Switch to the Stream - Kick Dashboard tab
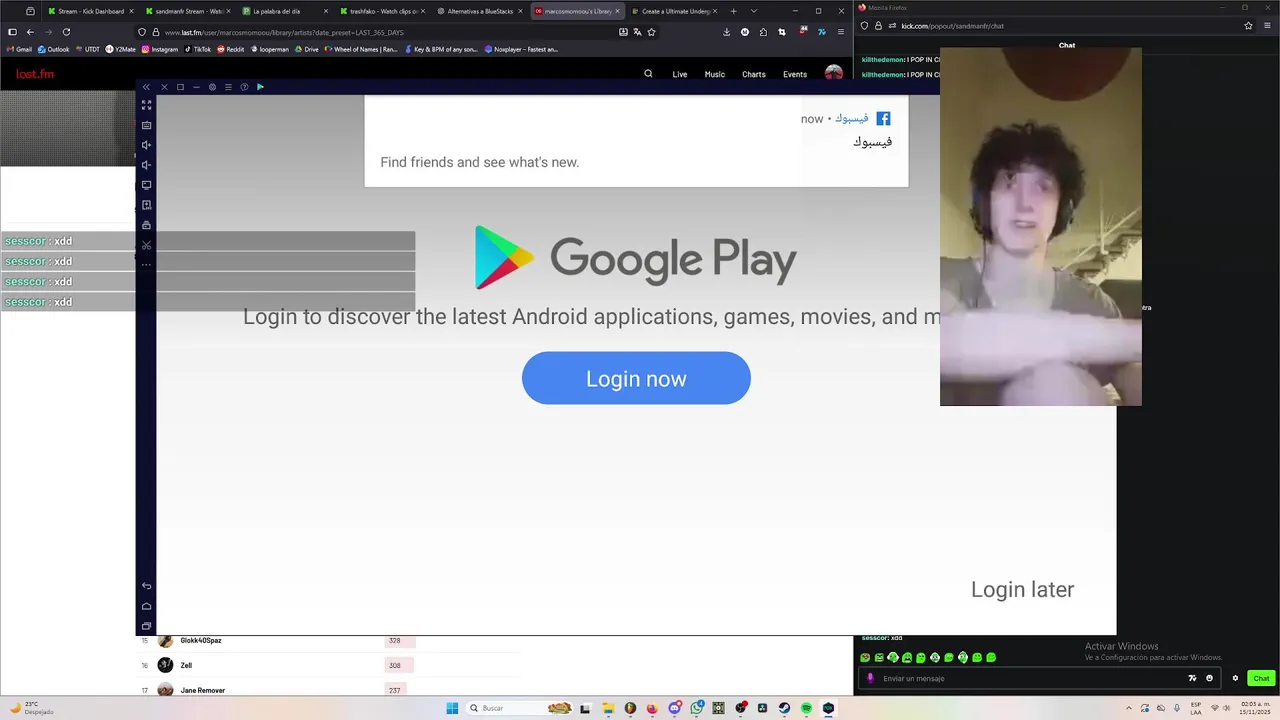The width and height of the screenshot is (1280, 720). [89, 11]
